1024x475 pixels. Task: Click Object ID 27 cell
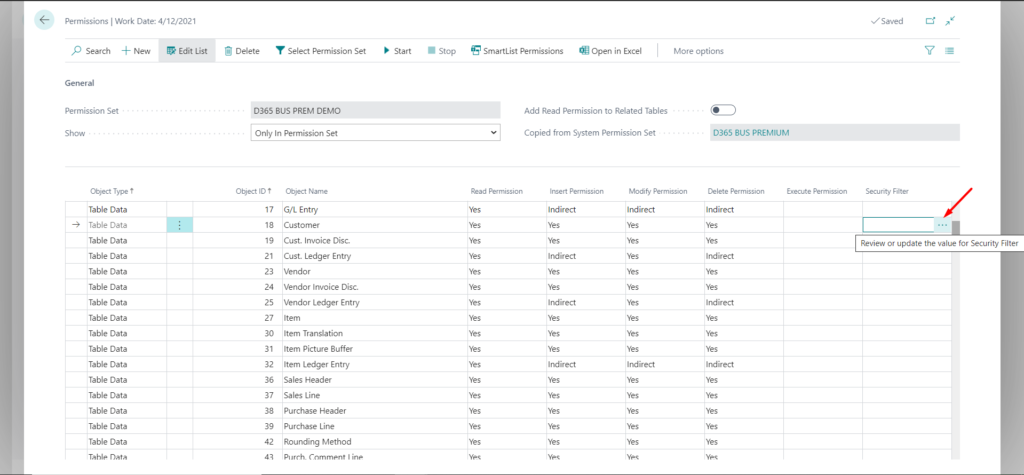[237, 318]
